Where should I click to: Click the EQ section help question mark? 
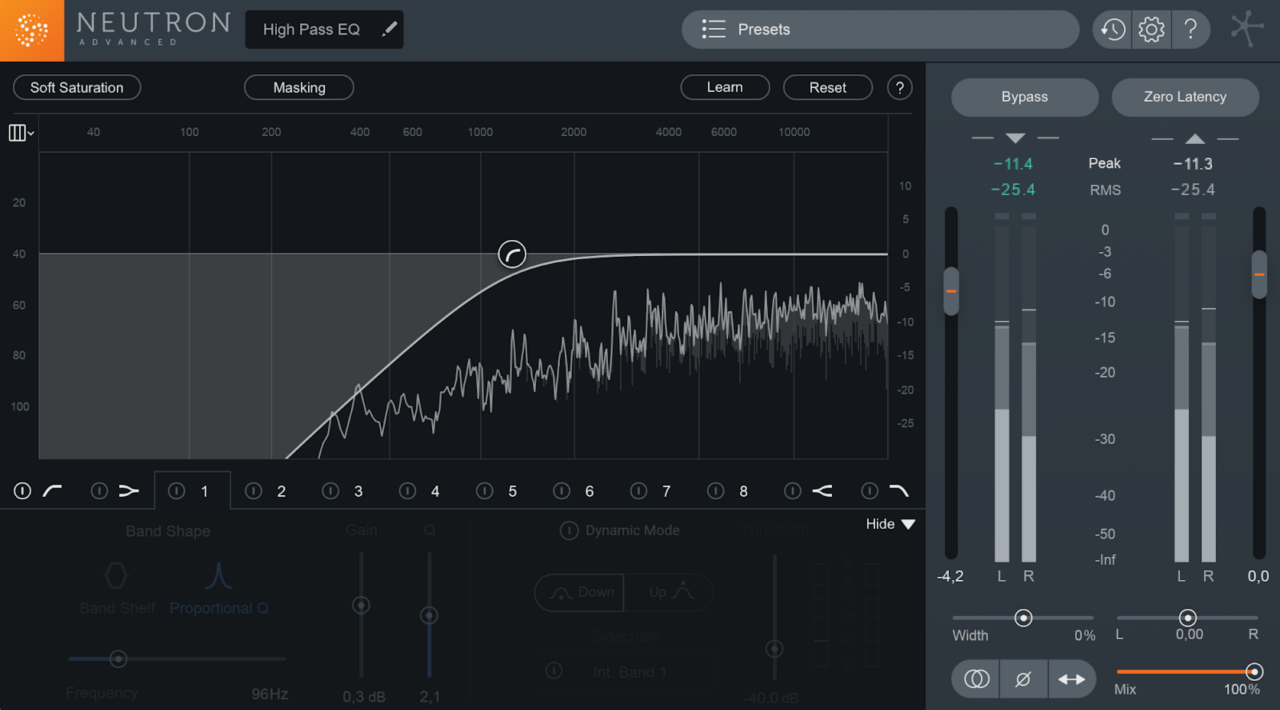tap(900, 88)
